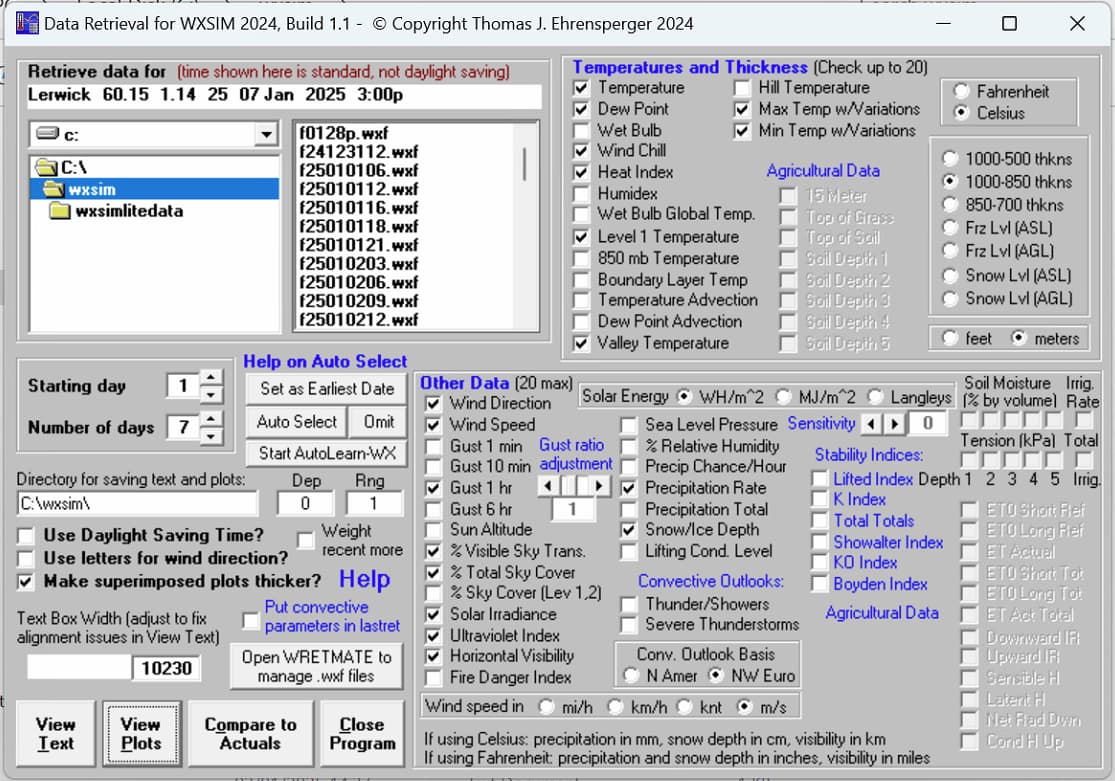The height and width of the screenshot is (781, 1115).
Task: Select Fahrenheit temperature units
Action: [x=961, y=91]
